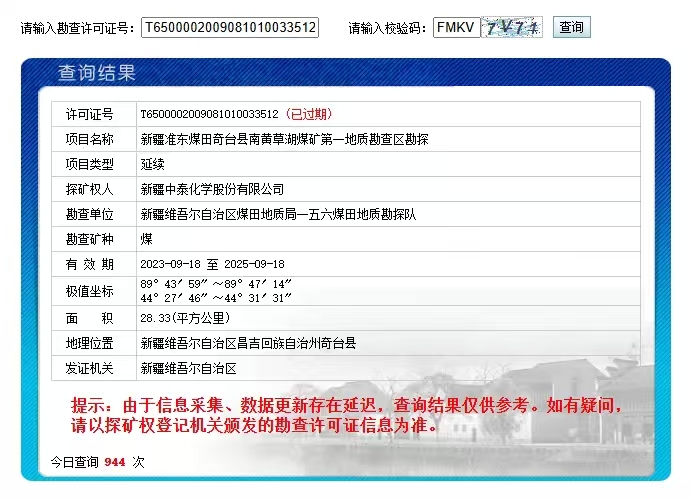Click the 项目类型 row header
691x498 pixels.
pos(89,164)
